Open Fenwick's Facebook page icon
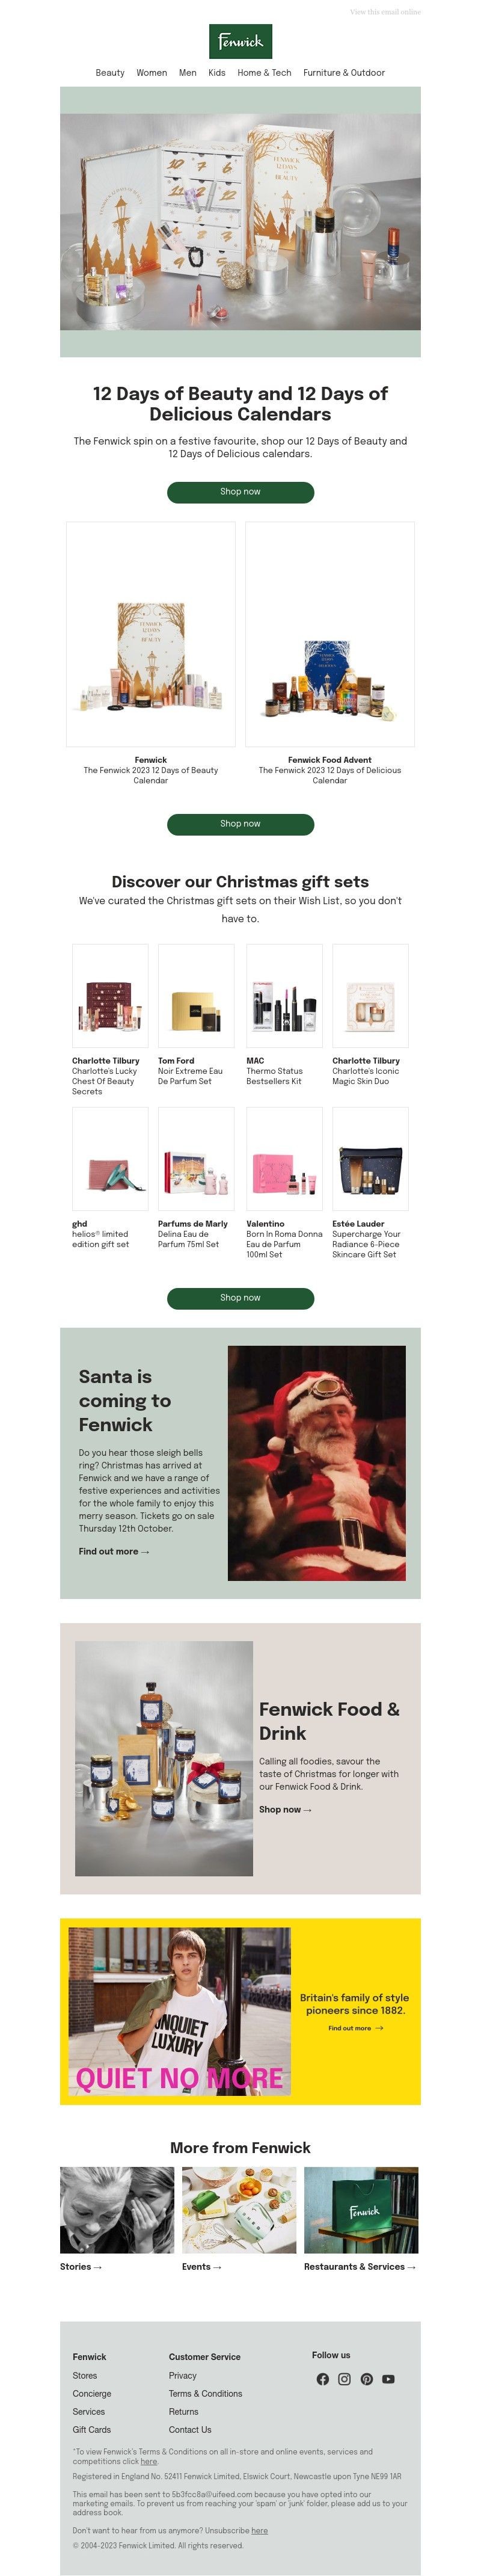481x2576 pixels. click(x=323, y=2379)
